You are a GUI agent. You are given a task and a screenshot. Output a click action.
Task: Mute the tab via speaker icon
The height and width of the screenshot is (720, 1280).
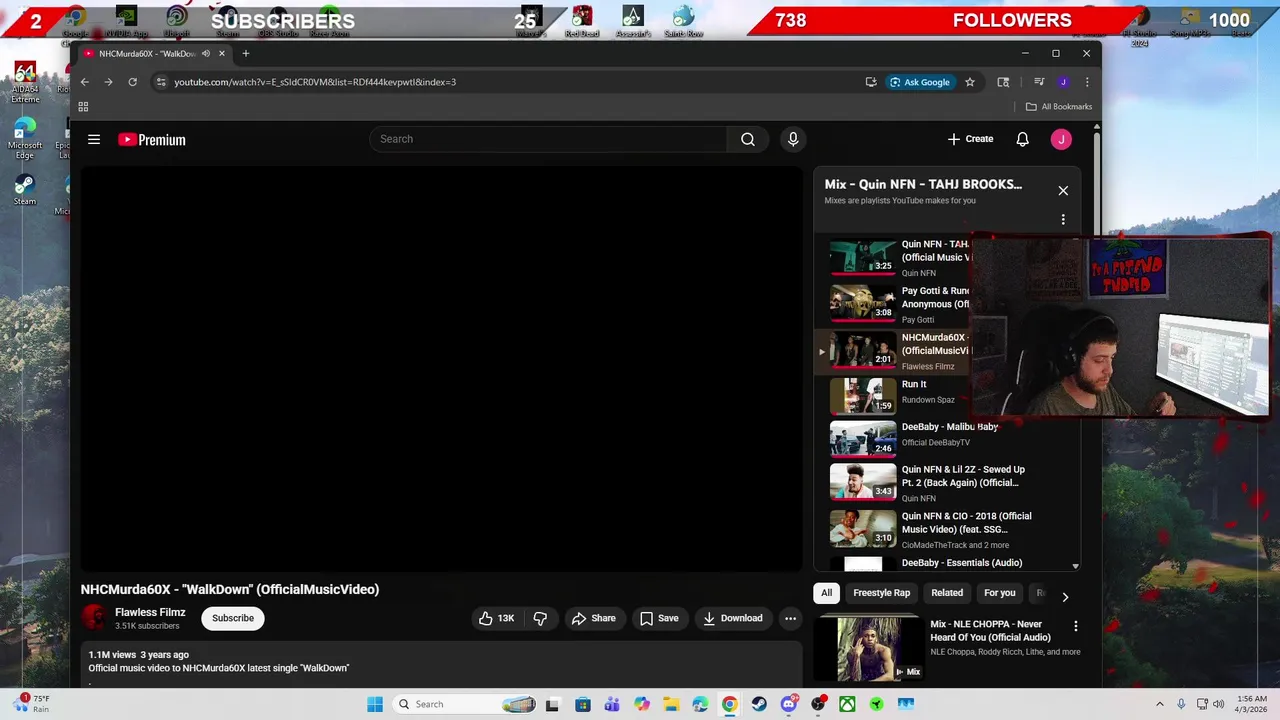[206, 53]
